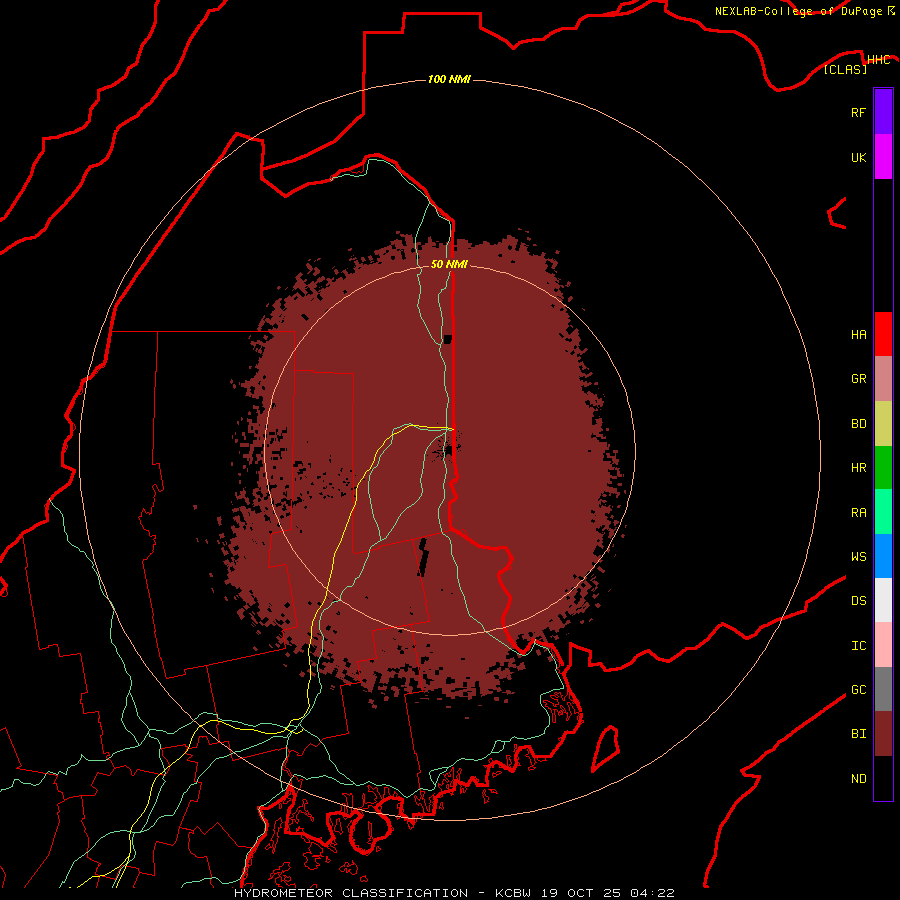This screenshot has width=900, height=900.
Task: Click the DS legend label
Action: [x=858, y=601]
